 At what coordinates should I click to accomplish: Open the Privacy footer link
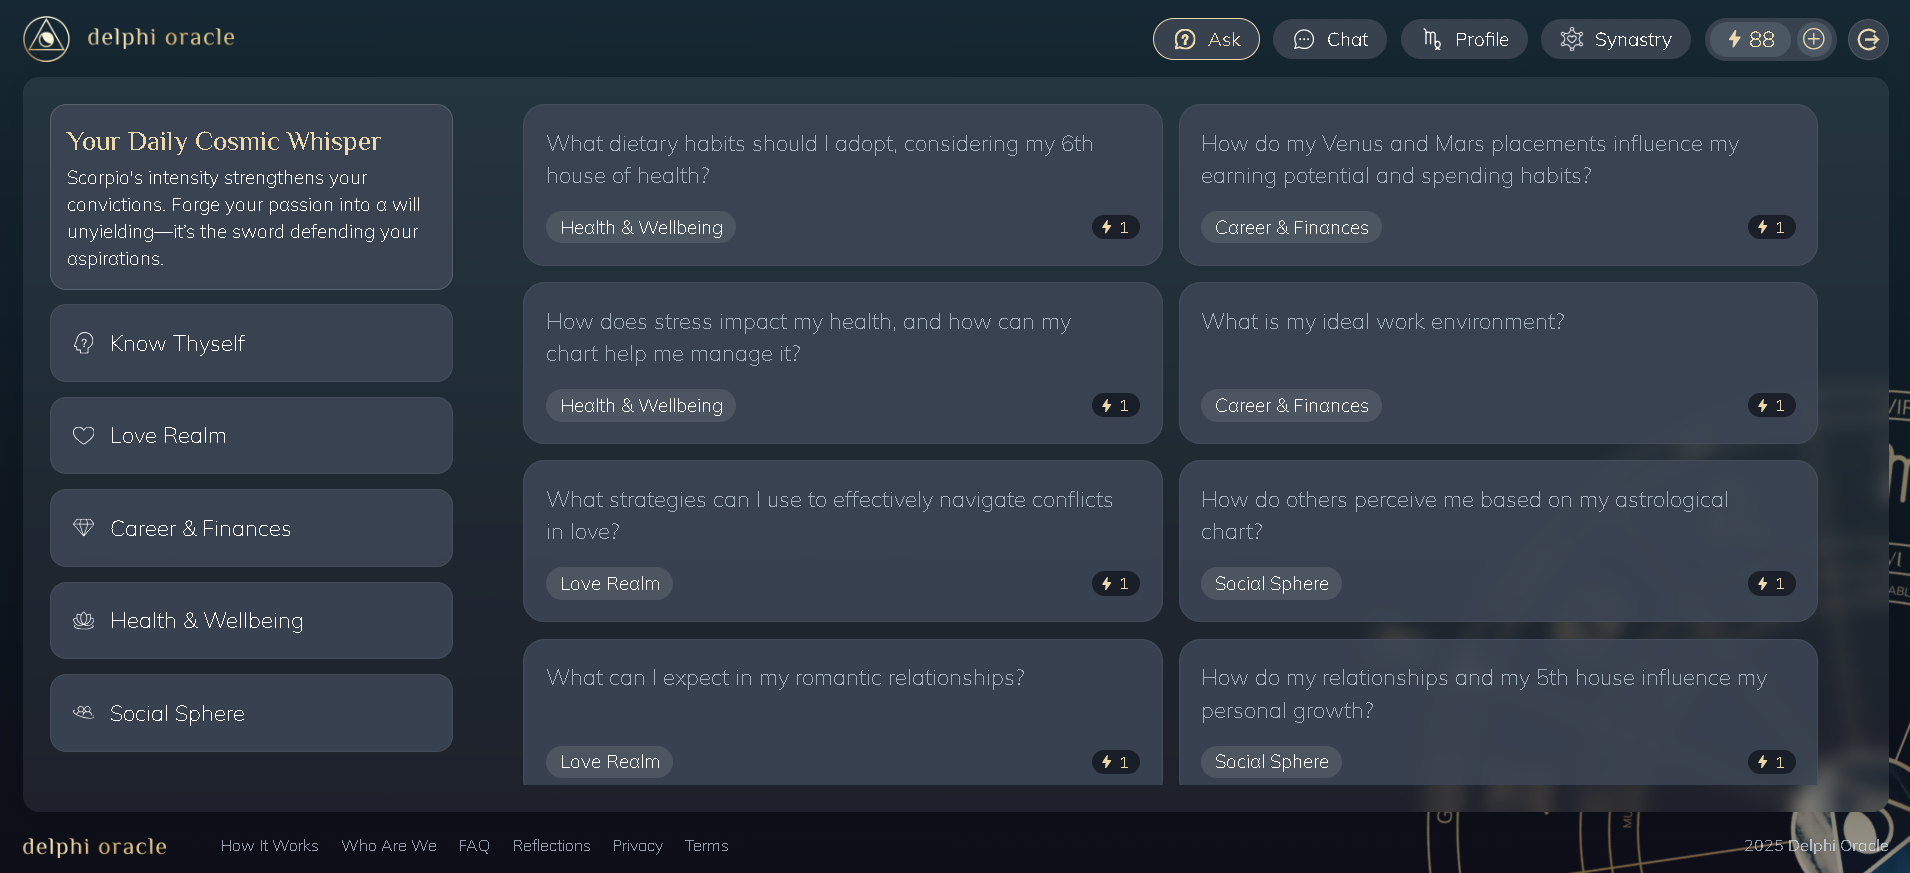637,845
